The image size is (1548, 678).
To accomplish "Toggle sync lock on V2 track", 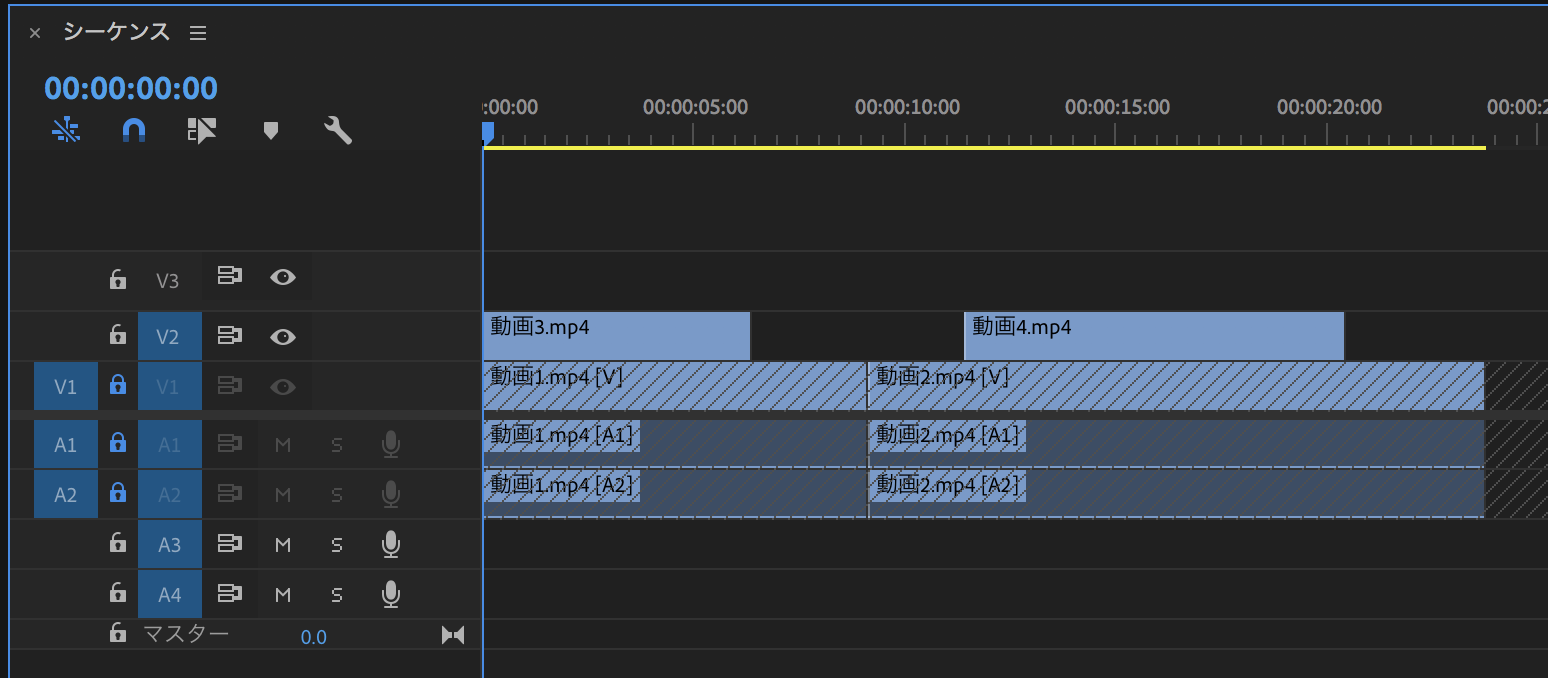I will 230,336.
